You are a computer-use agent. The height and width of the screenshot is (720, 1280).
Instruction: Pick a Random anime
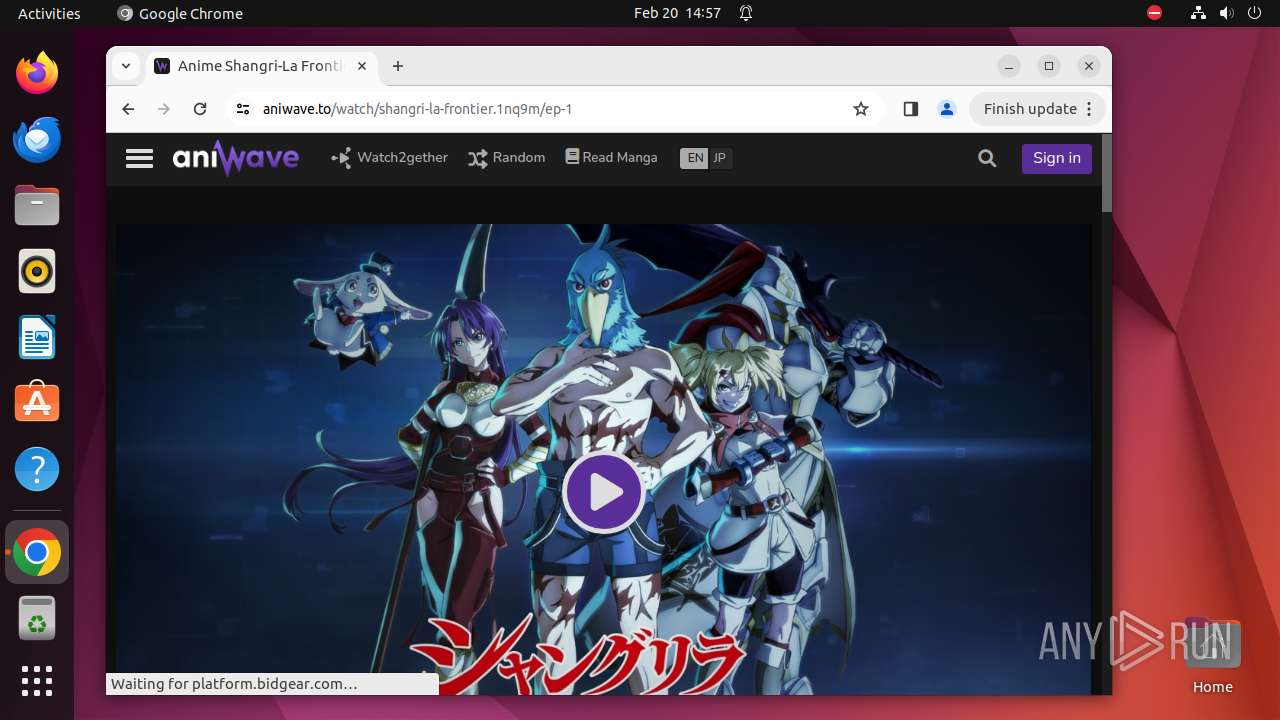coord(507,158)
